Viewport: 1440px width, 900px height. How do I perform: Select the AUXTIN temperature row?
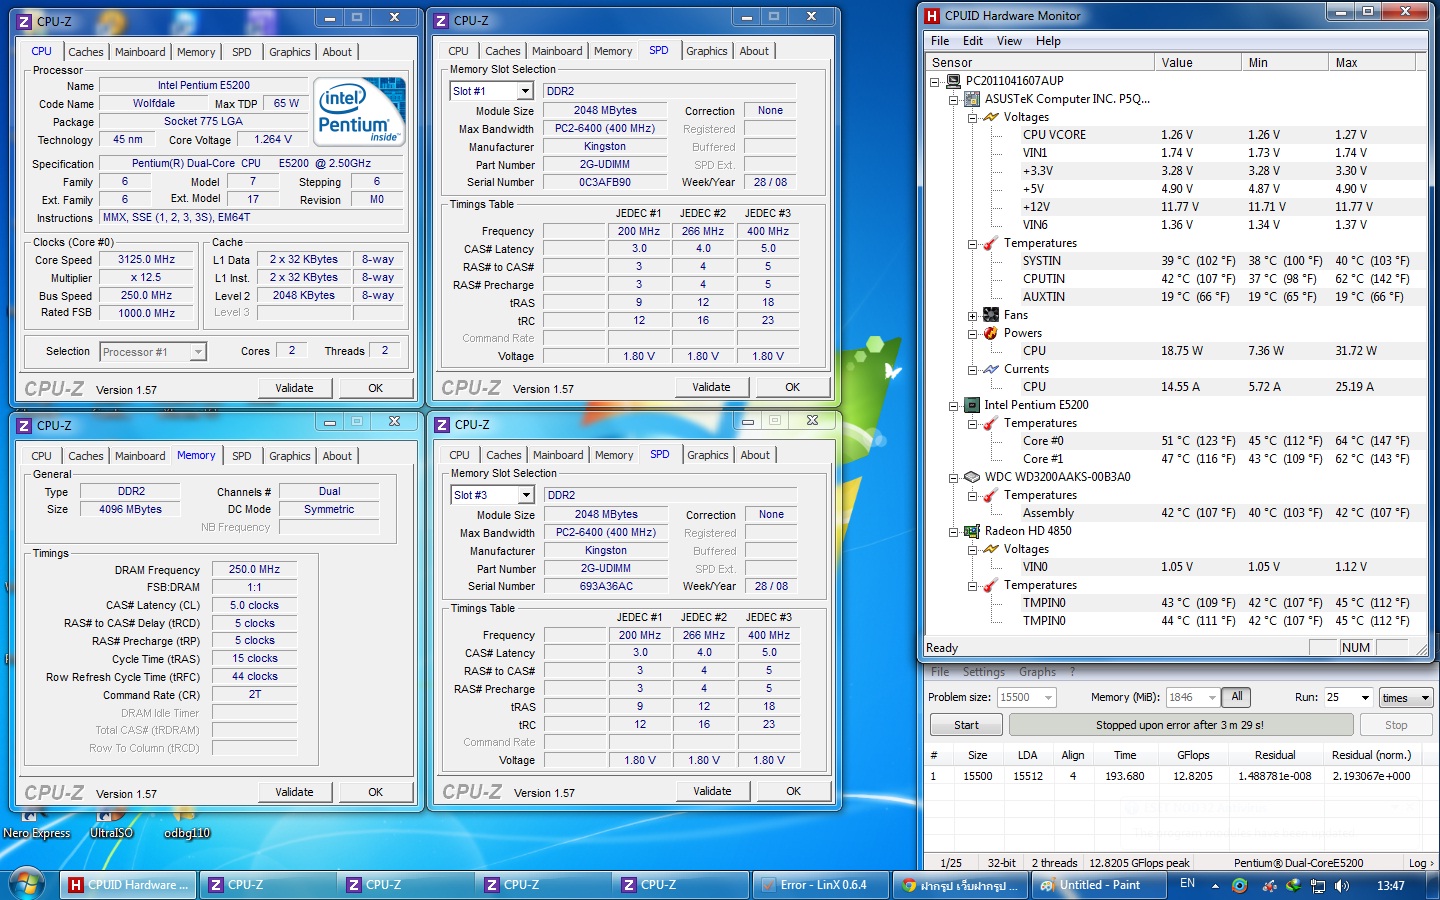coord(1175,297)
